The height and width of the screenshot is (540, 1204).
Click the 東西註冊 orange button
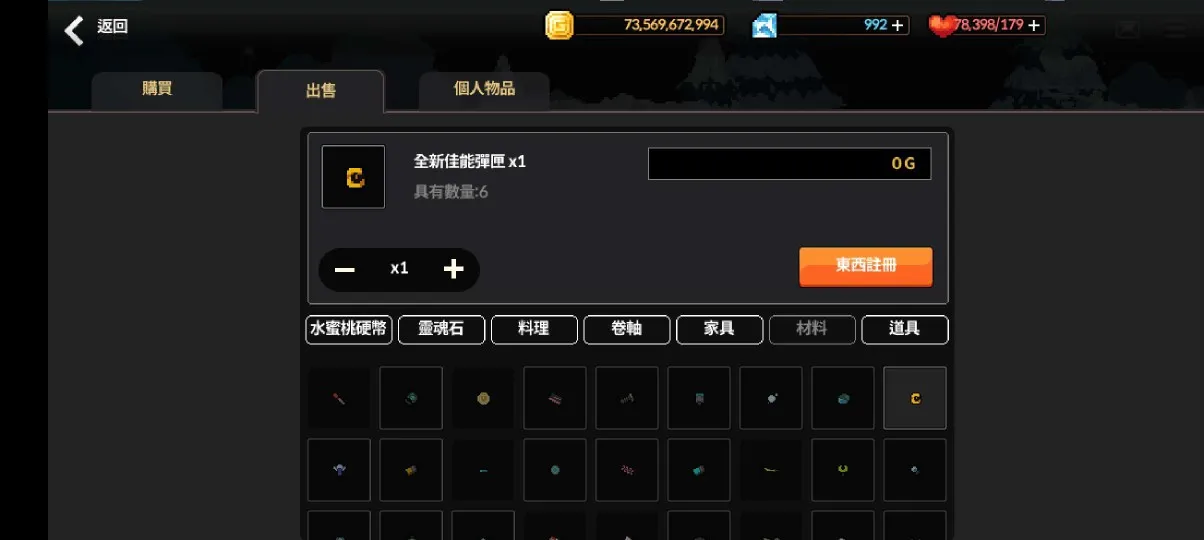(866, 266)
